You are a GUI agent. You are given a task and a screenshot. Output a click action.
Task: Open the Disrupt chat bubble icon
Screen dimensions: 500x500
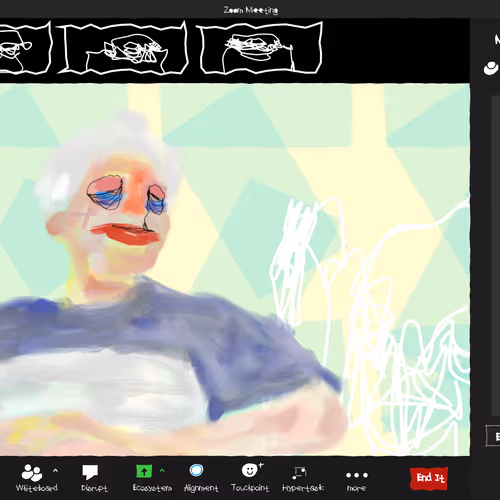[90, 473]
